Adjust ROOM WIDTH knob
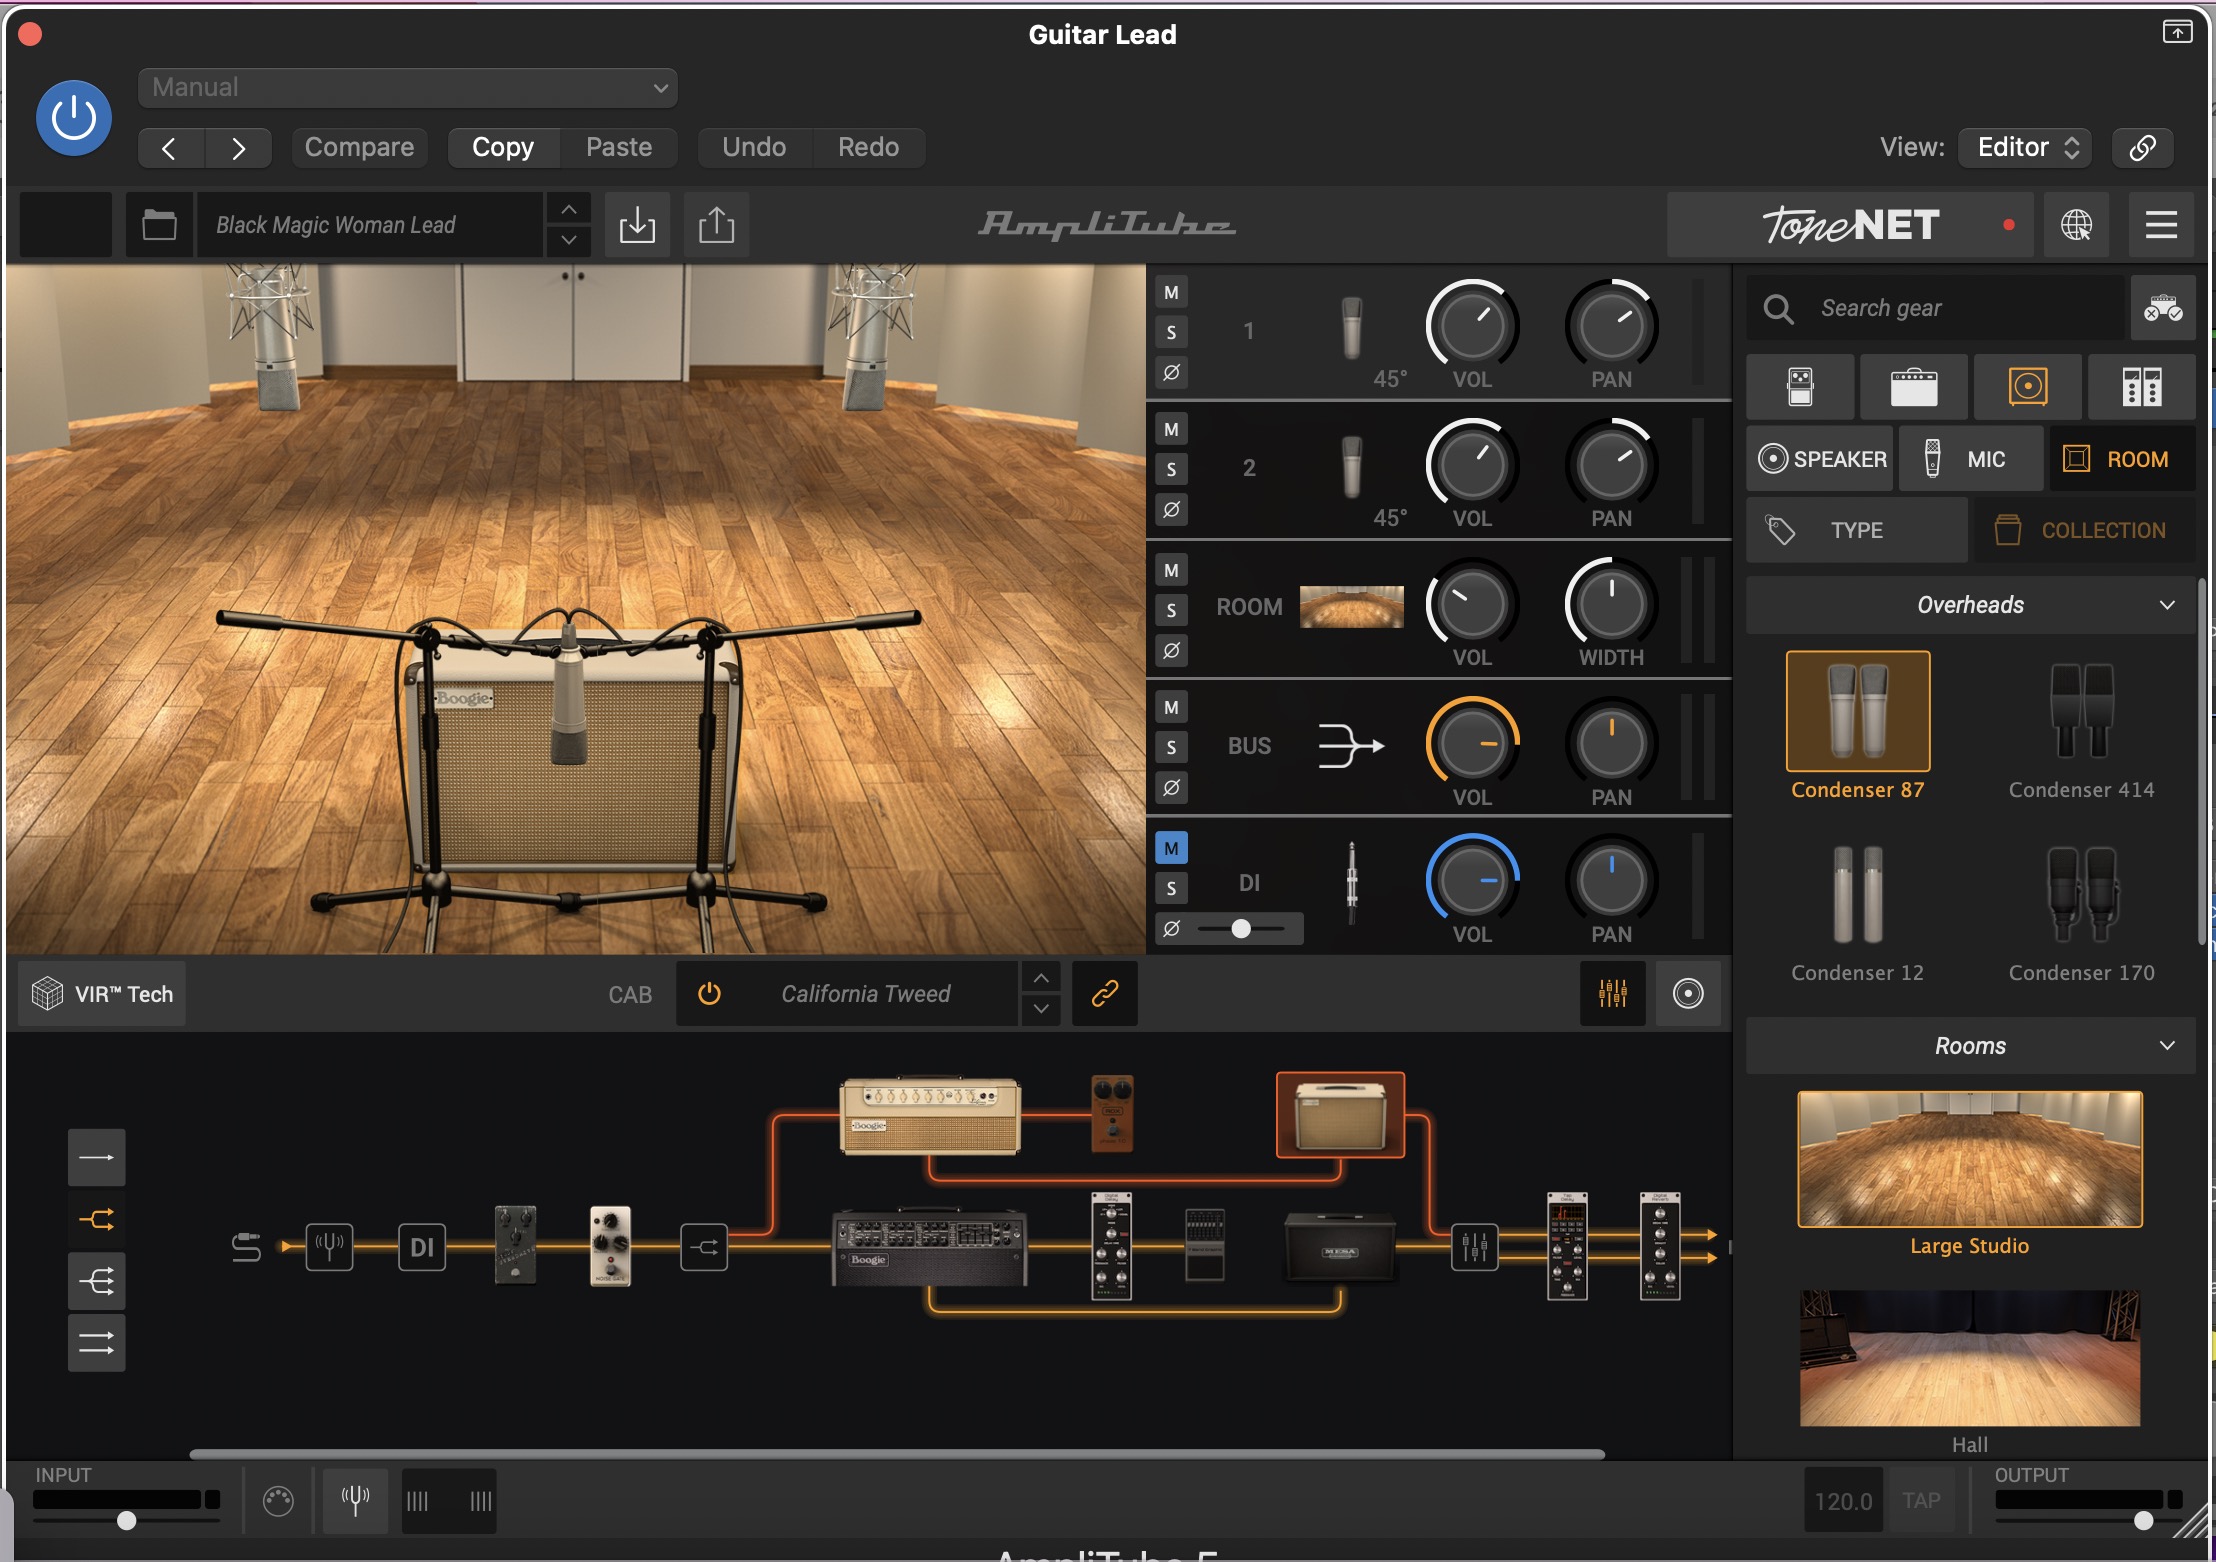This screenshot has height=1562, width=2216. 1611,604
